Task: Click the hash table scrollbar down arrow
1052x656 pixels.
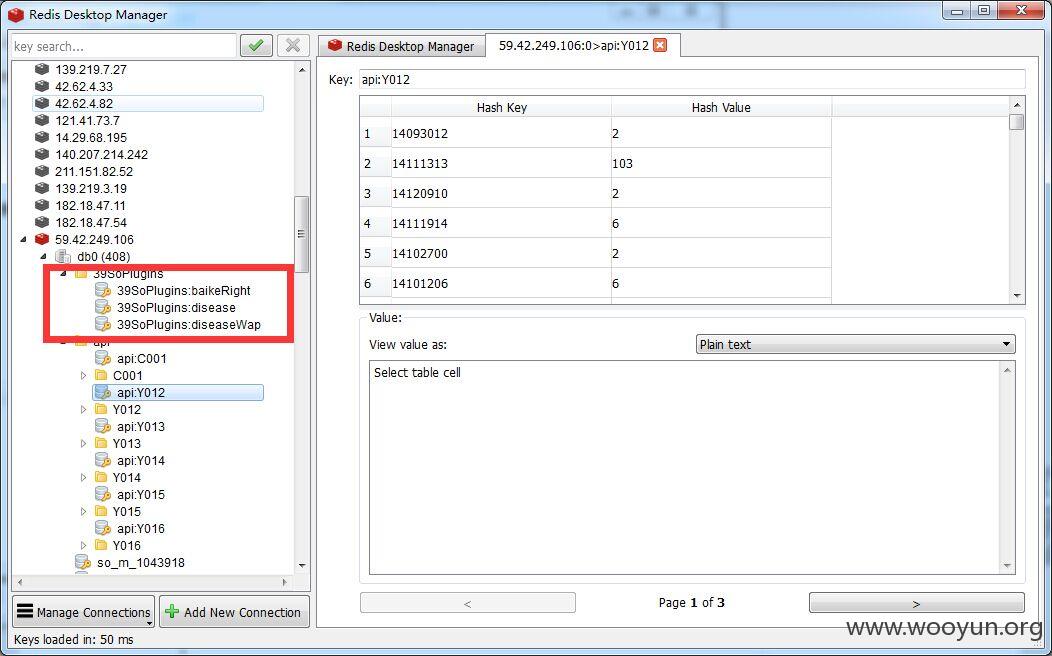Action: tap(1017, 295)
